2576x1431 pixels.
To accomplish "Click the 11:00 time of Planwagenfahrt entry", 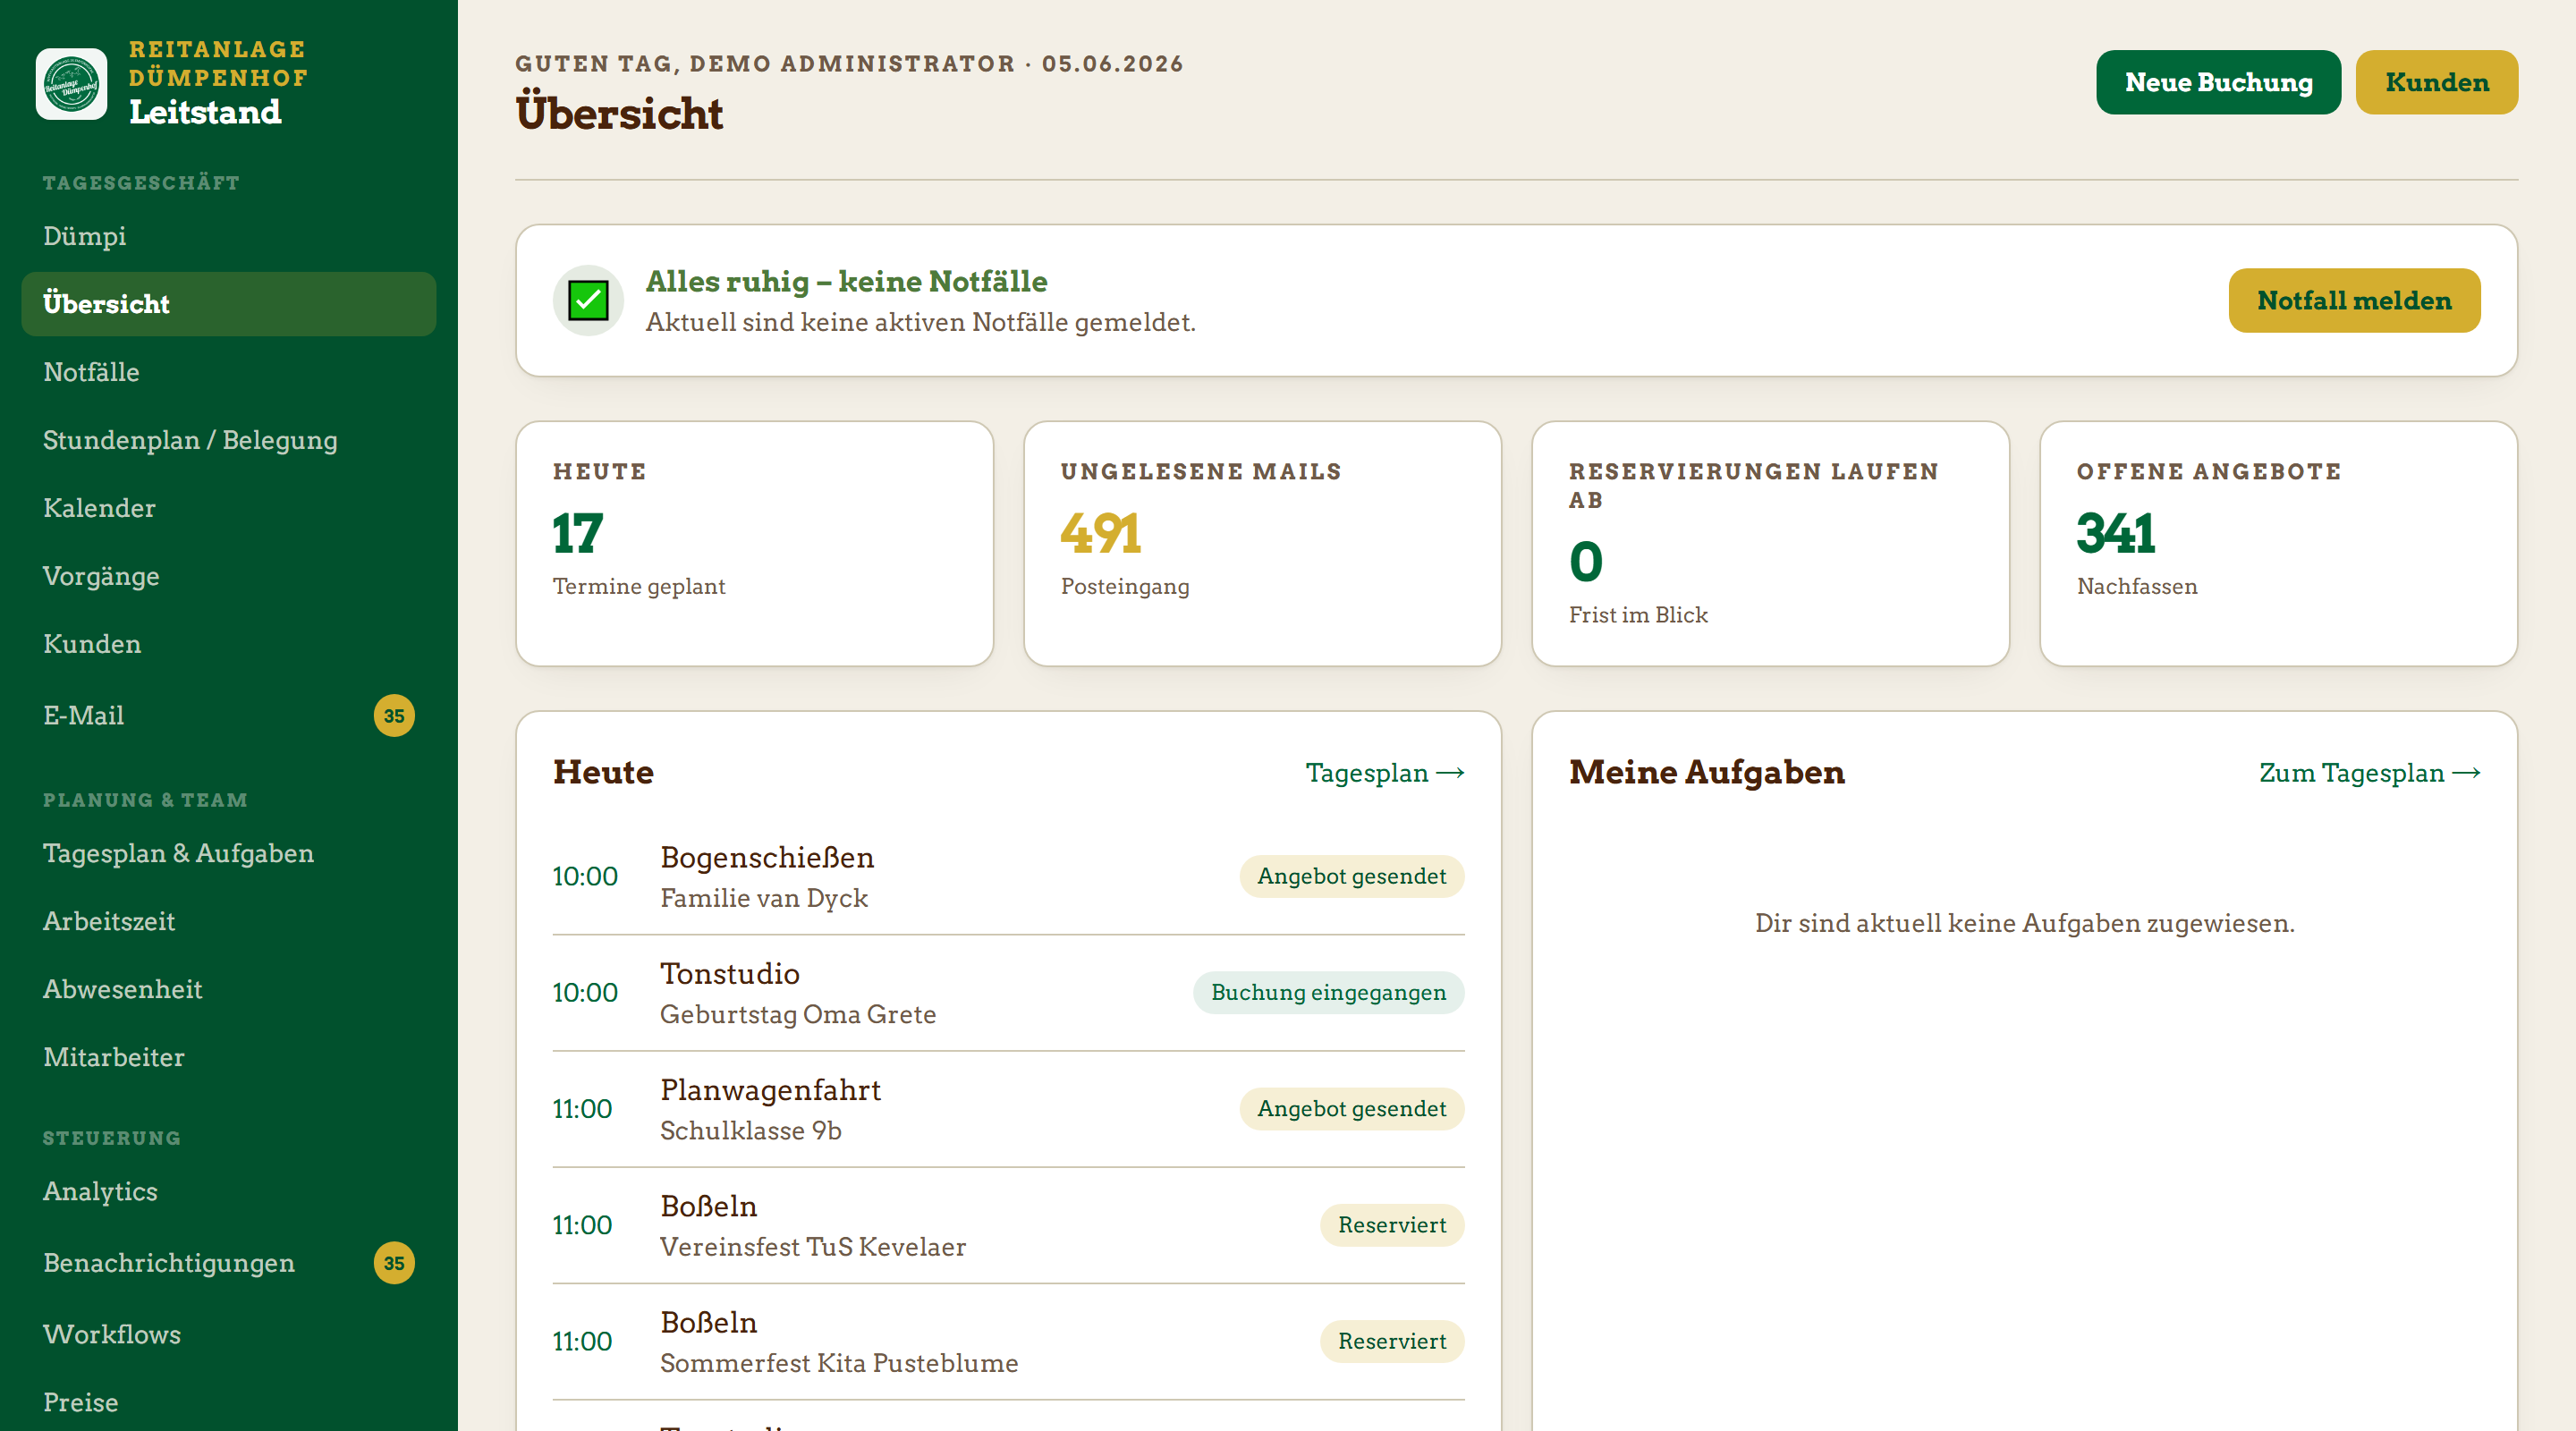I will (x=582, y=1109).
